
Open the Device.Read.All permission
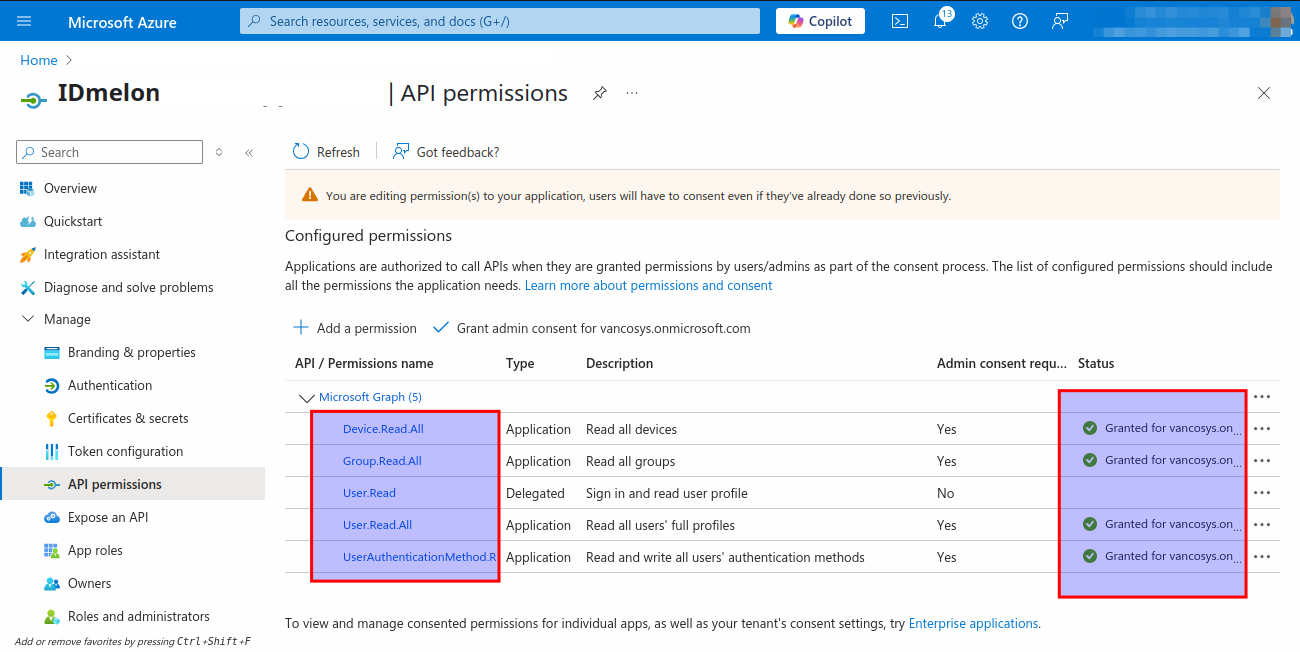(383, 429)
